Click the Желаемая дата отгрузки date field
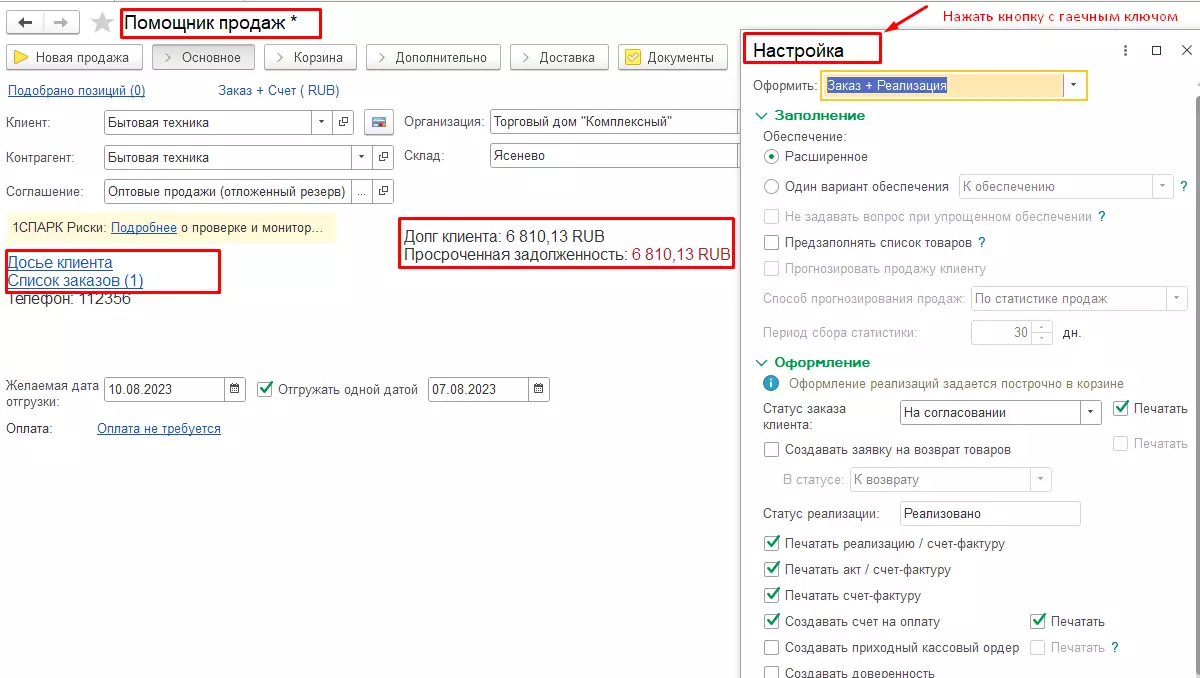This screenshot has height=678, width=1200. click(x=165, y=389)
